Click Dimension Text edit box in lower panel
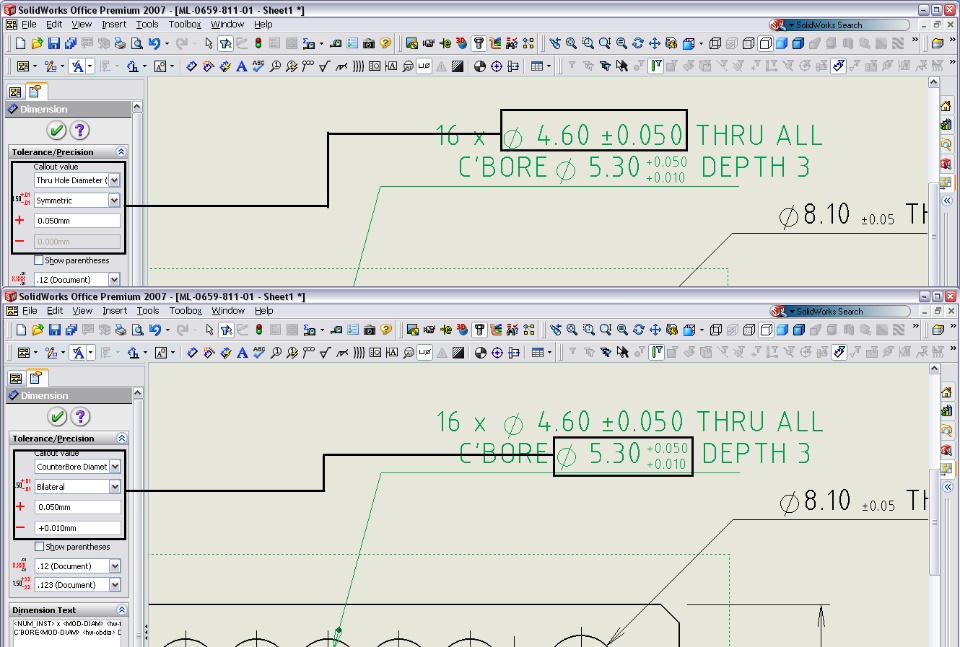The height and width of the screenshot is (647, 960). point(67,633)
